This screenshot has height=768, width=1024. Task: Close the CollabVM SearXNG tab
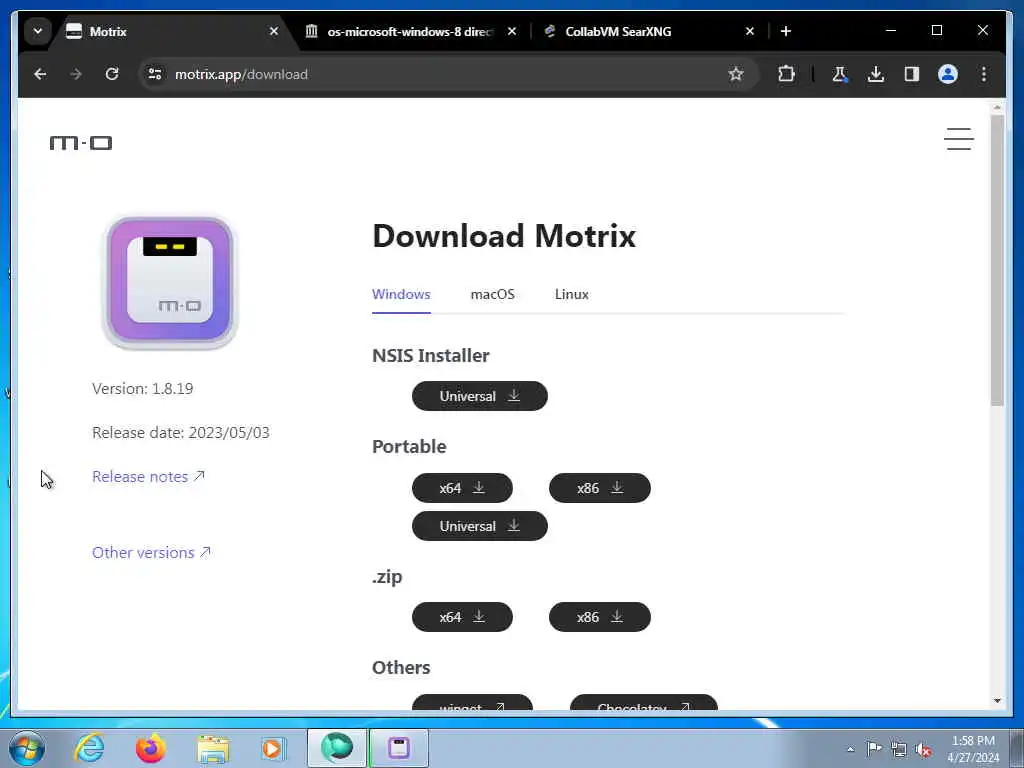point(750,31)
